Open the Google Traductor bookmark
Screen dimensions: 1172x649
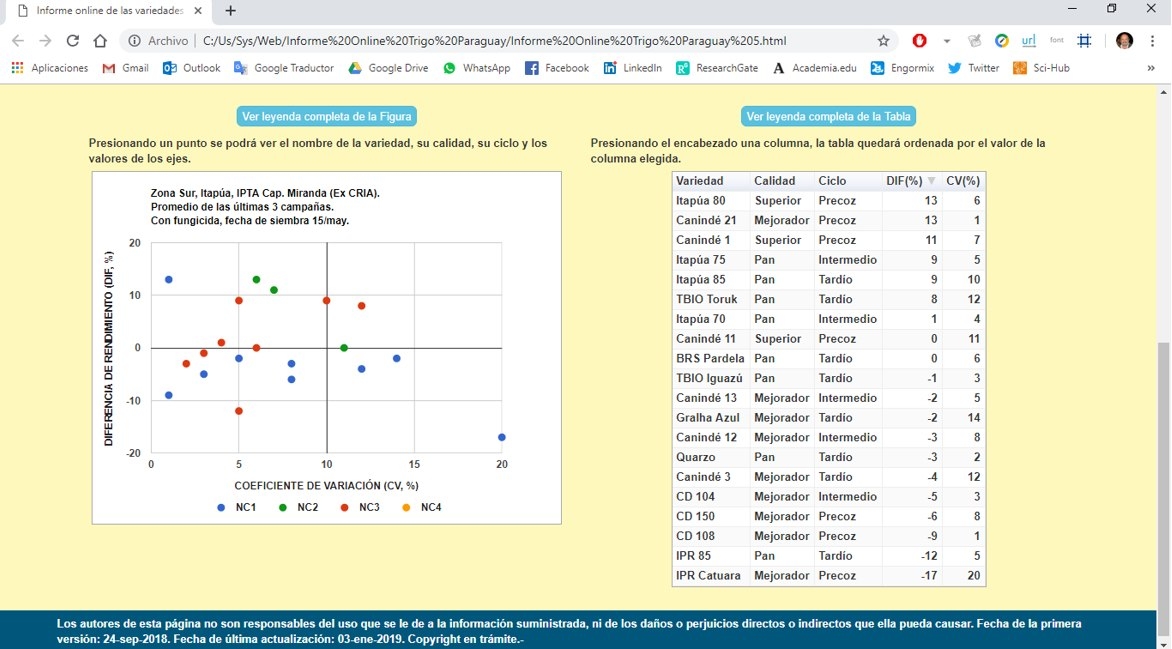pos(284,68)
